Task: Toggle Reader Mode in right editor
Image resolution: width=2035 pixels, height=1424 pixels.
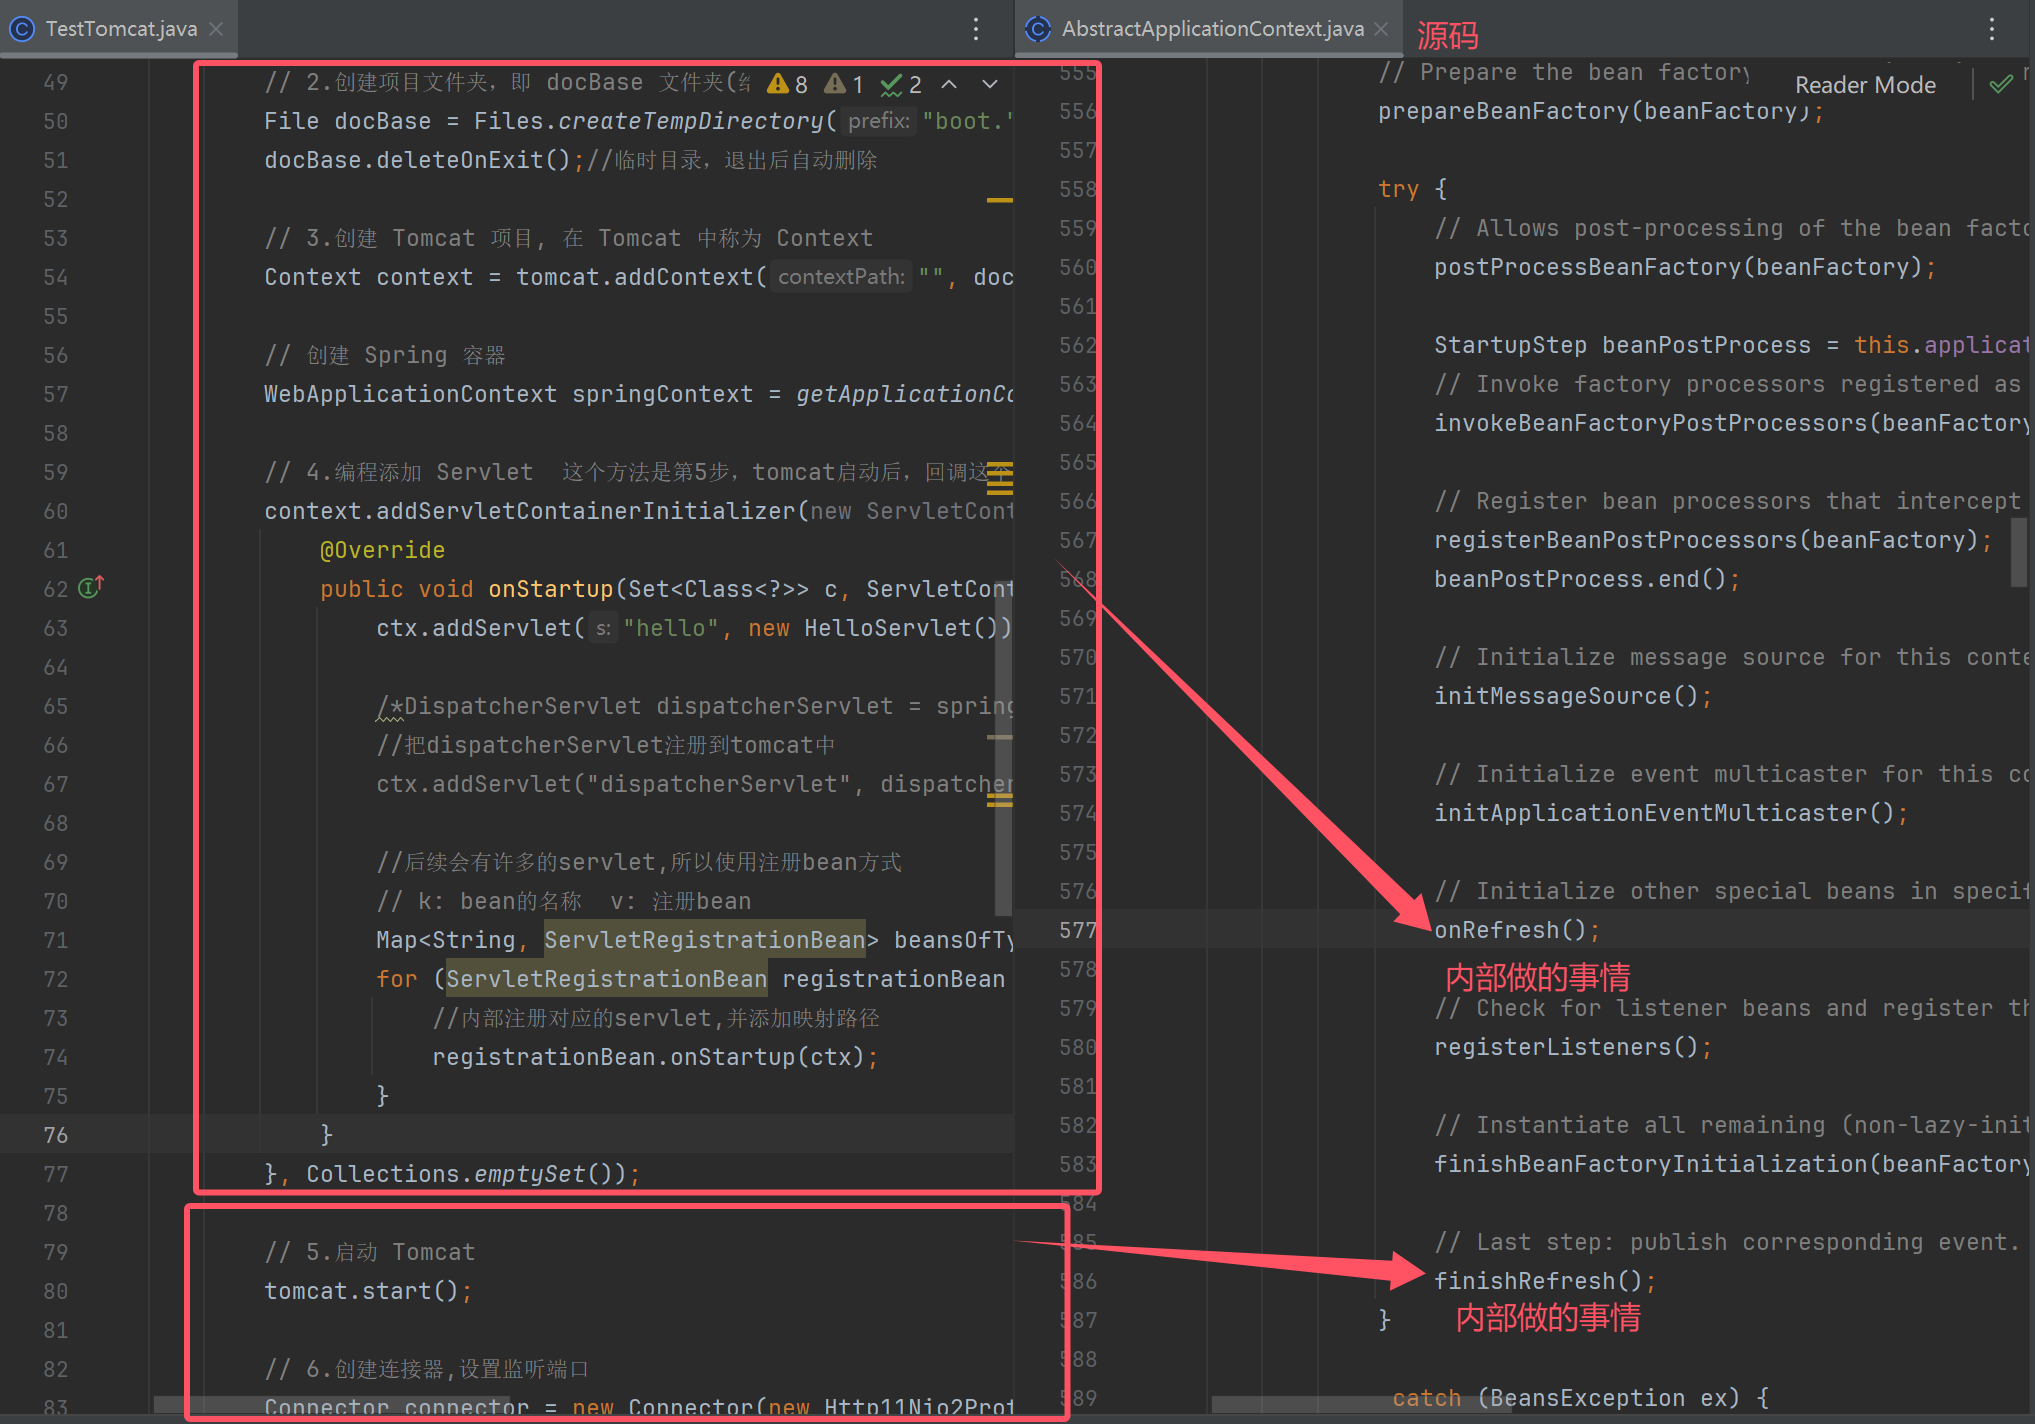Action: tap(1865, 85)
